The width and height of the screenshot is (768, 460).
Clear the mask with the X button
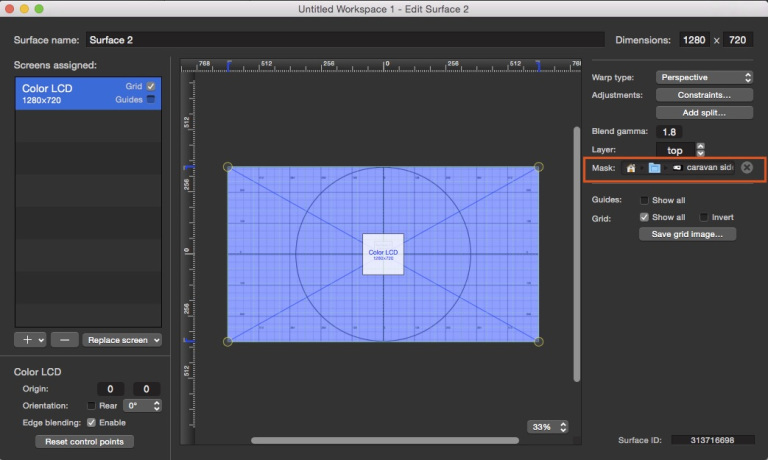point(747,168)
